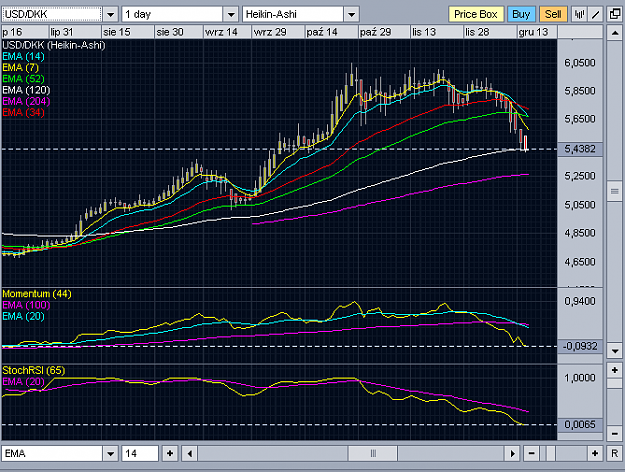625x472 pixels.
Task: Click the 1,0000 StochRSI axis label
Action: click(x=580, y=378)
